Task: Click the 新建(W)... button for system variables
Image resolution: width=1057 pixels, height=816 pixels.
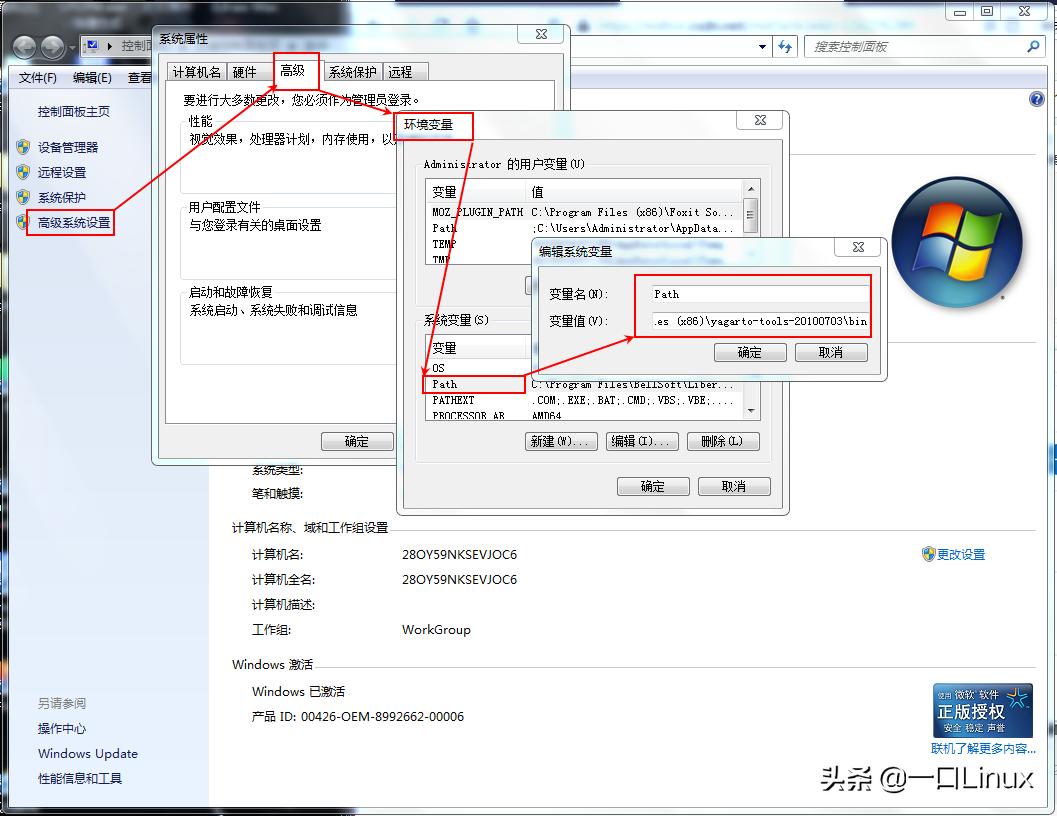Action: [x=561, y=441]
